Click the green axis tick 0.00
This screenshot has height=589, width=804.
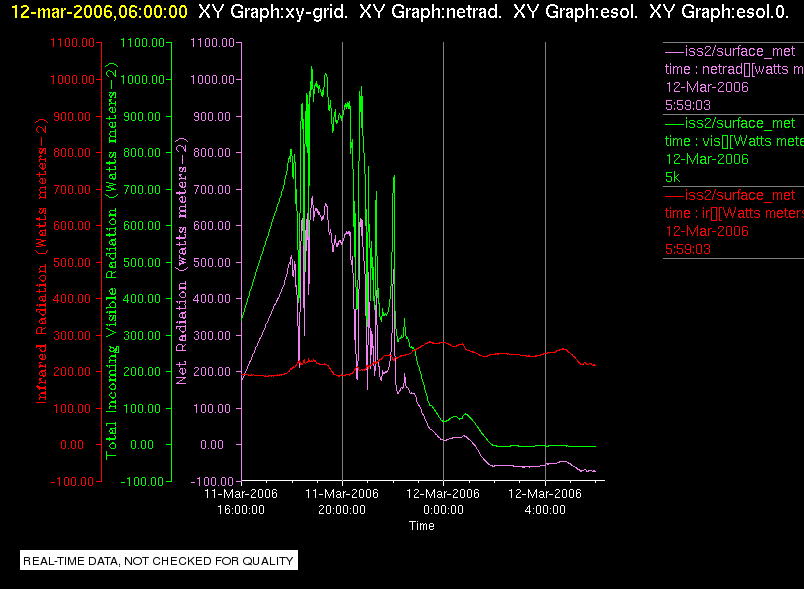pos(142,445)
